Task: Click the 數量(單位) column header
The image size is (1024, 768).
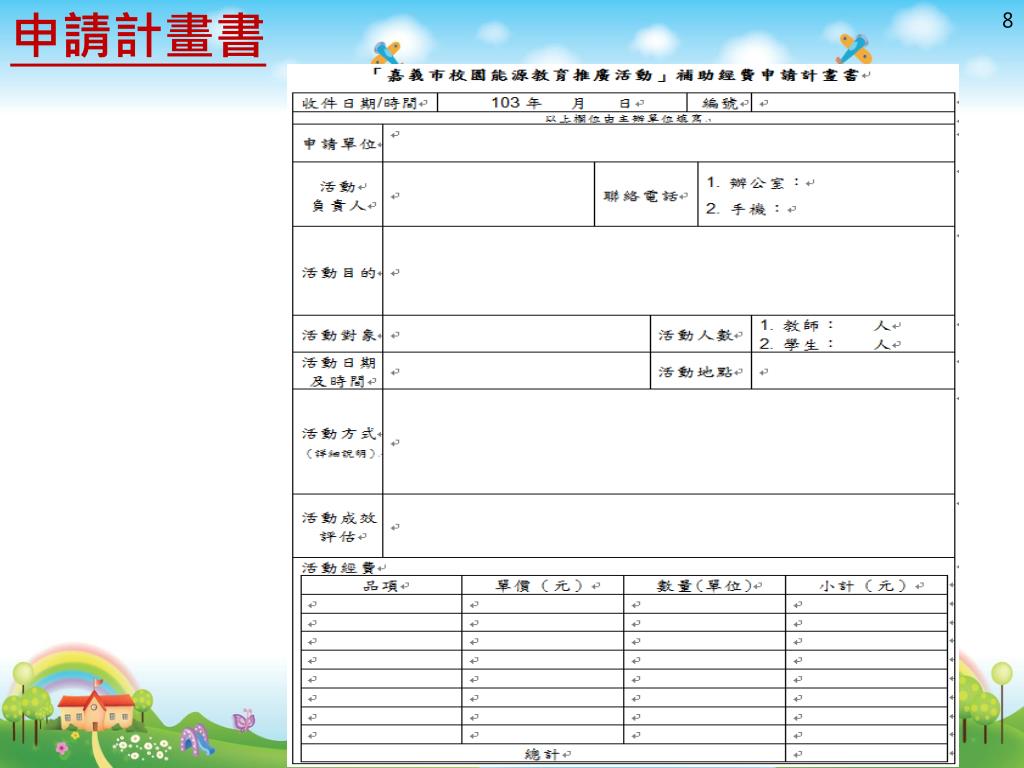Action: point(705,585)
